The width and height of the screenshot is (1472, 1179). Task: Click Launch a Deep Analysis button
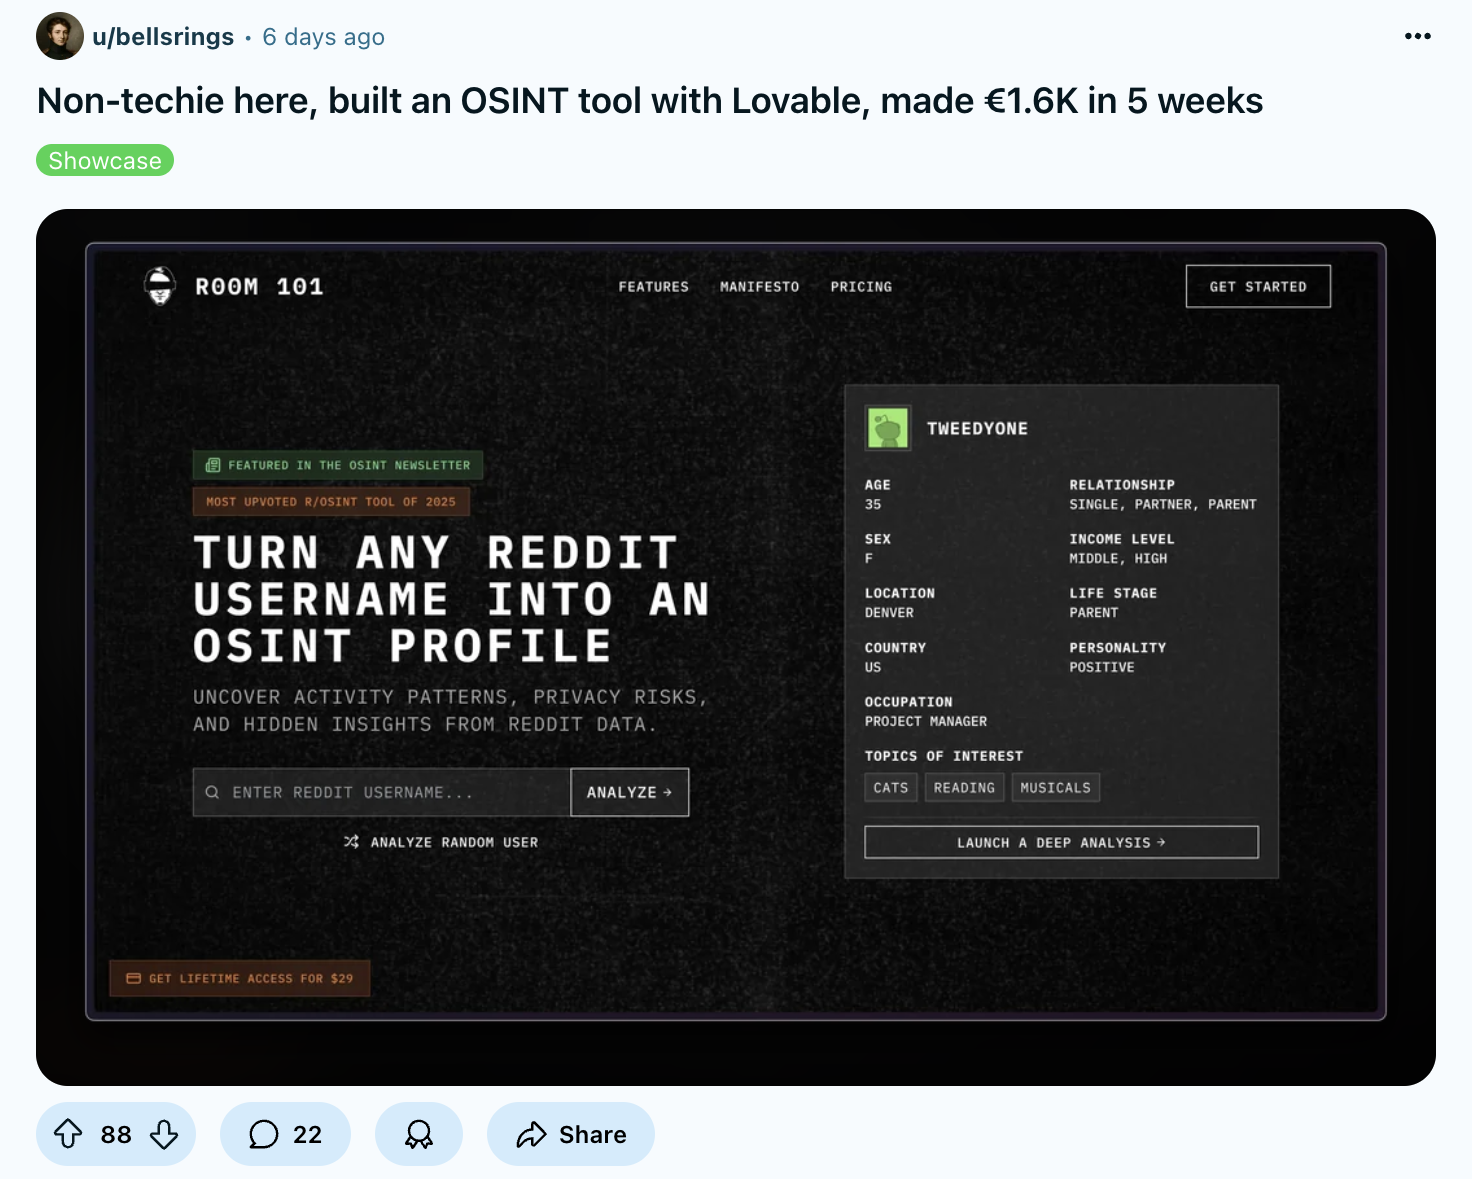[1061, 842]
